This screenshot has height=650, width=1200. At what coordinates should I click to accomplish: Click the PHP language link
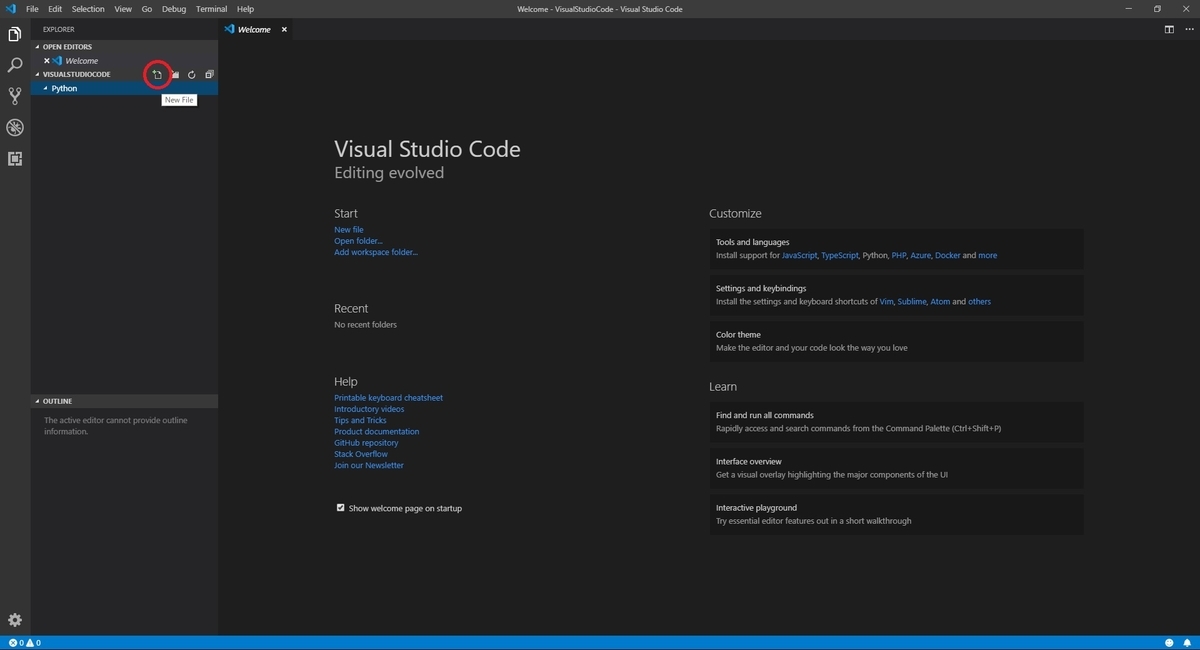tap(899, 256)
